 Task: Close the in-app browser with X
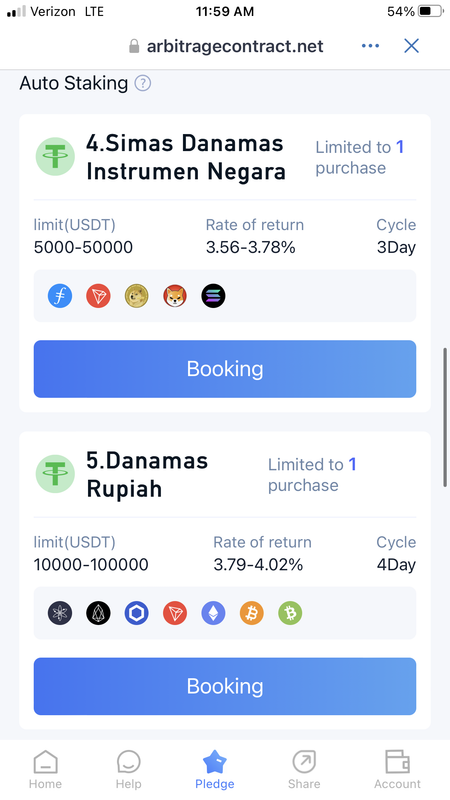(411, 46)
